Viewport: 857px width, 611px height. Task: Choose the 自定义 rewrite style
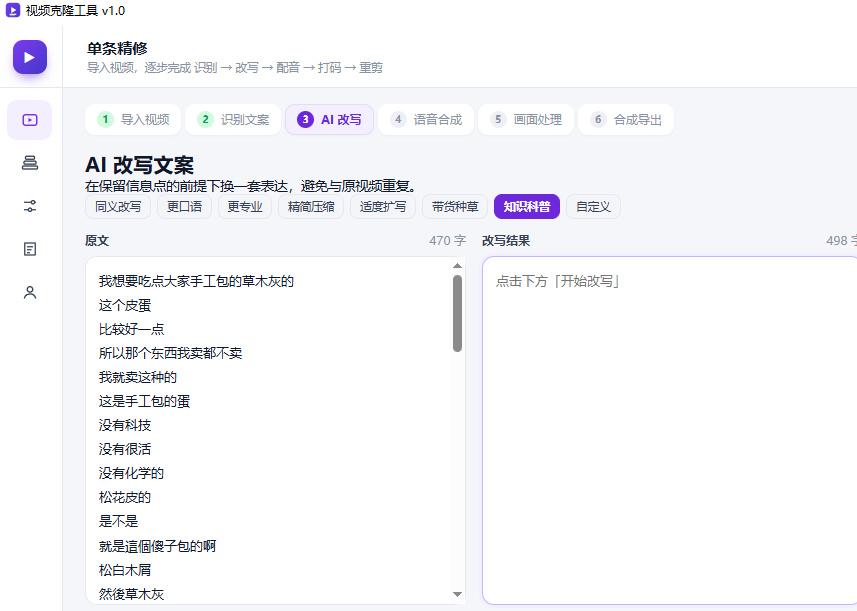point(593,207)
